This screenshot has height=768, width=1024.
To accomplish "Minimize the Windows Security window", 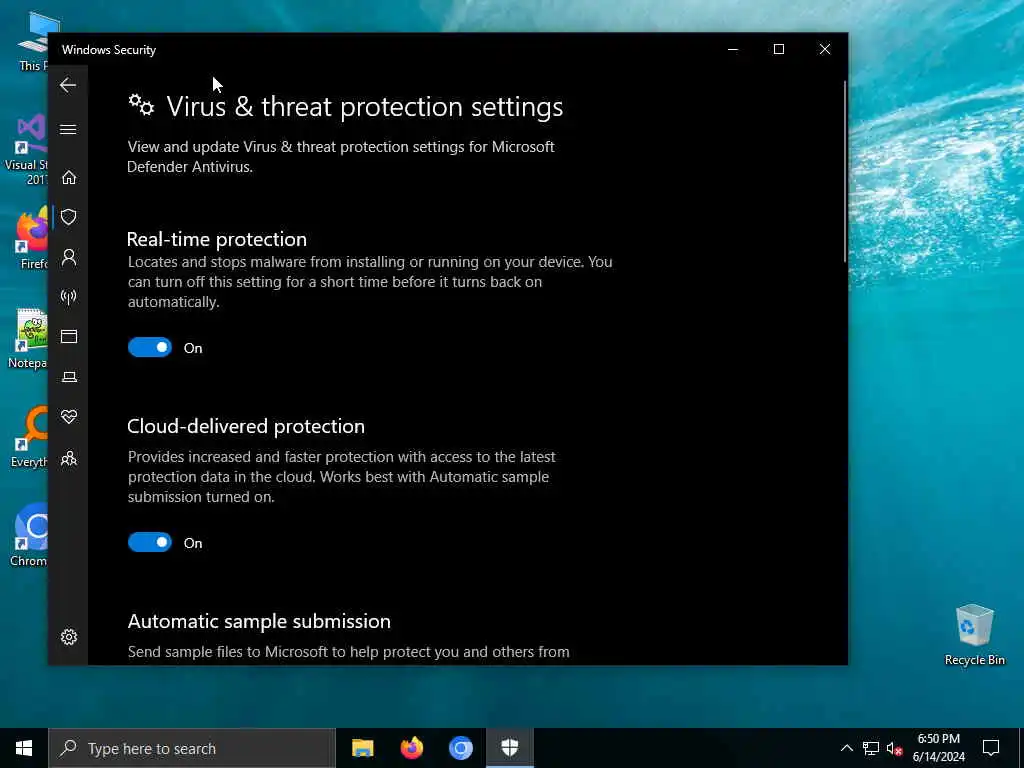I will [733, 50].
